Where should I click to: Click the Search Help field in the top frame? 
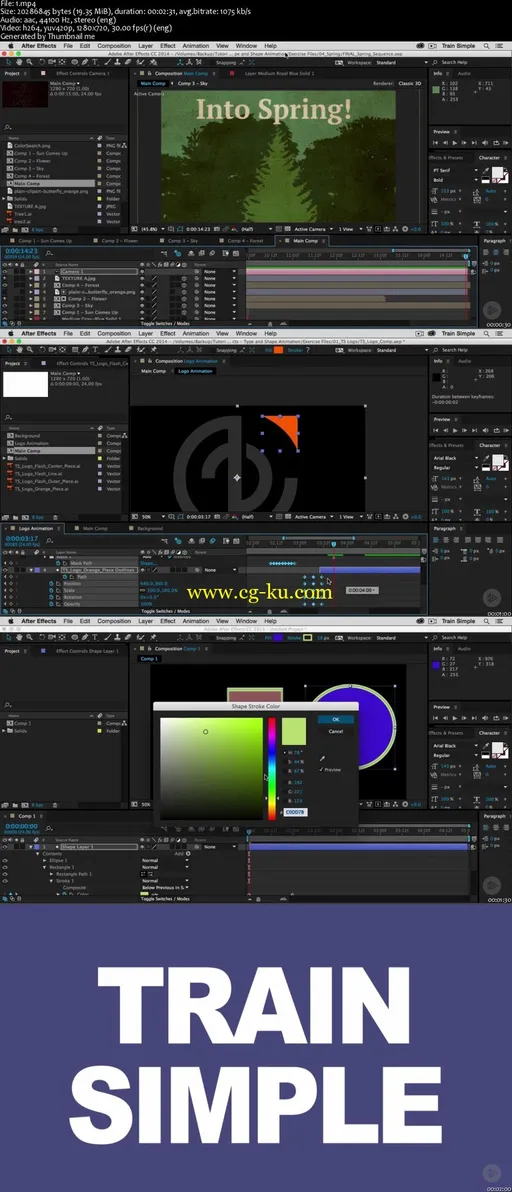point(454,62)
